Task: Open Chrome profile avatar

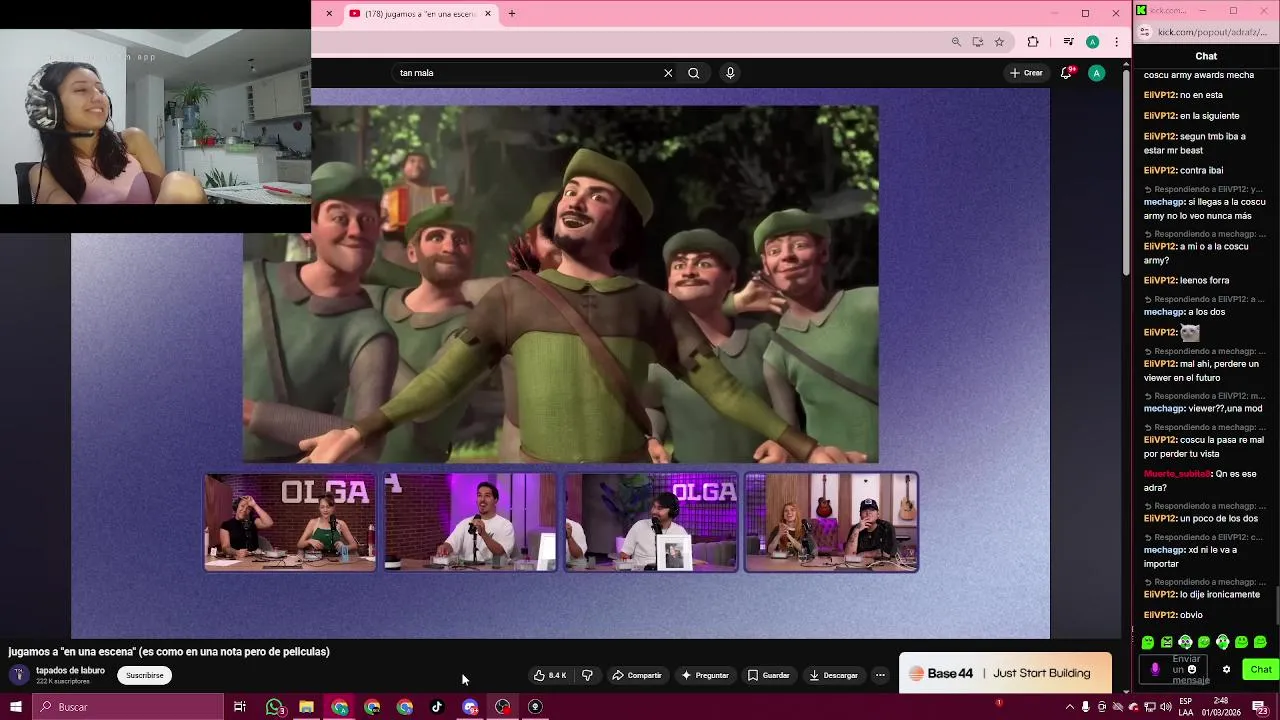Action: point(1093,42)
